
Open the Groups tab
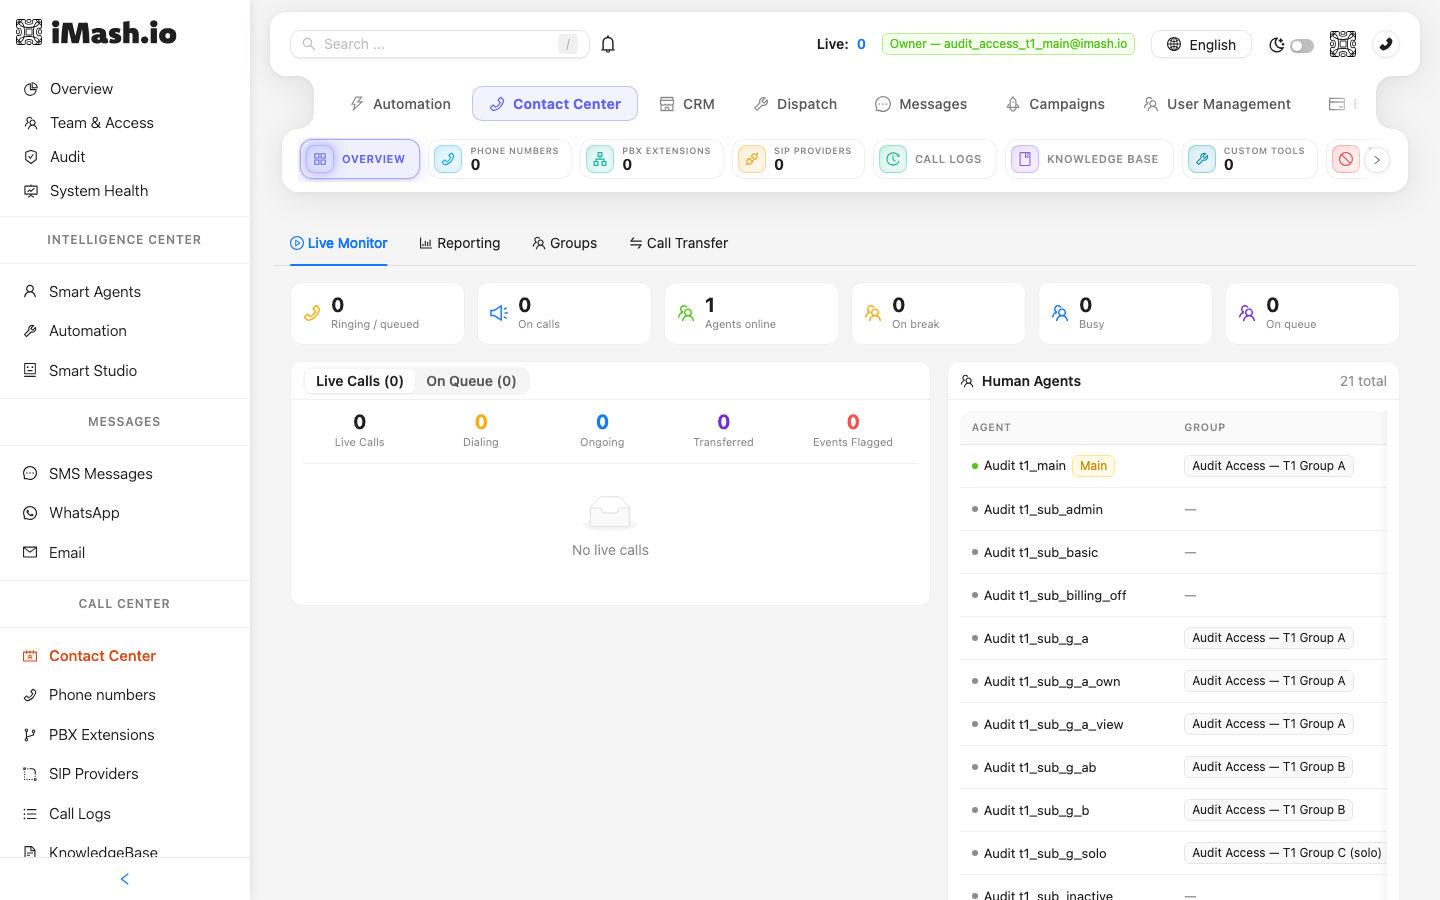565,243
